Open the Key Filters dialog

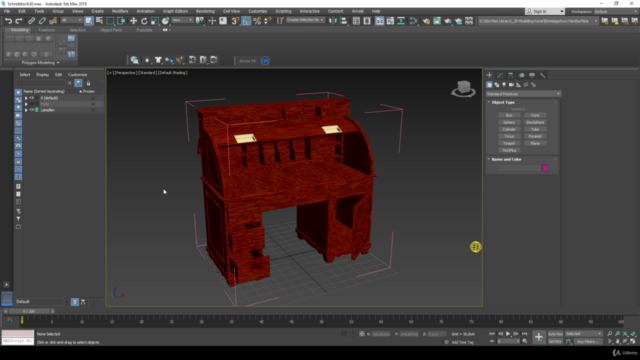[x=588, y=342]
